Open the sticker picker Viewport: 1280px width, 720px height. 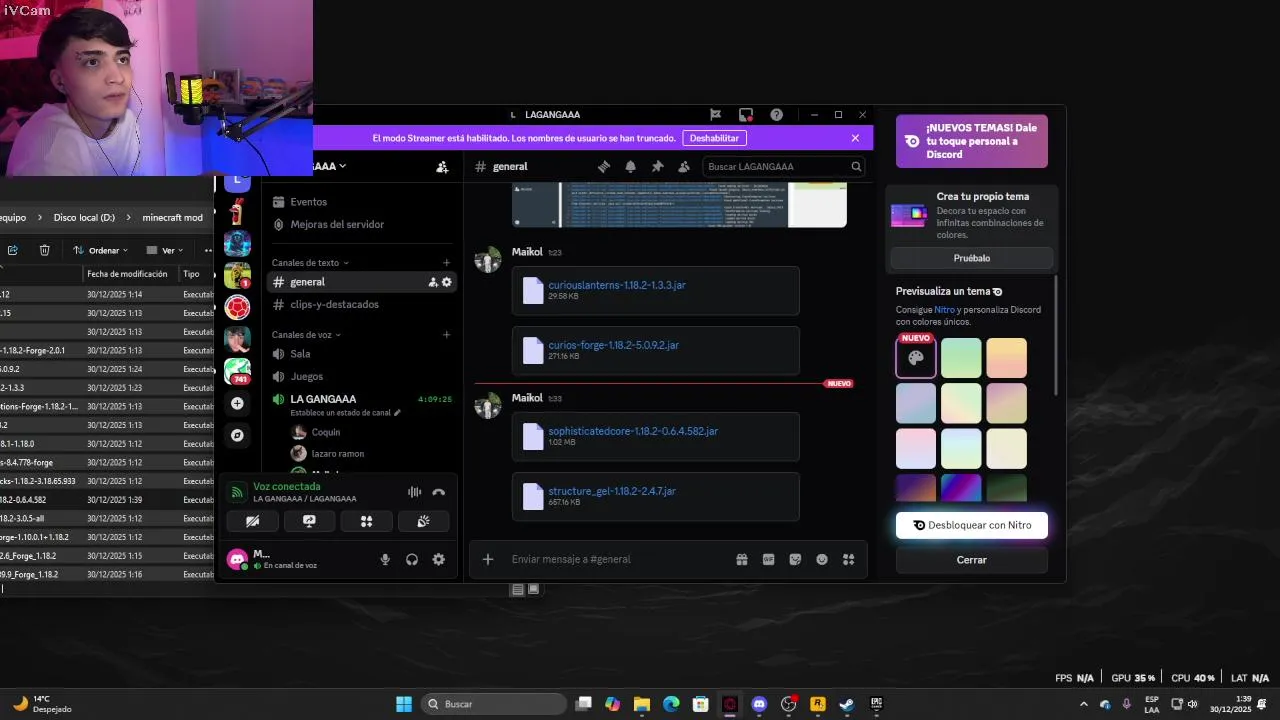795,559
